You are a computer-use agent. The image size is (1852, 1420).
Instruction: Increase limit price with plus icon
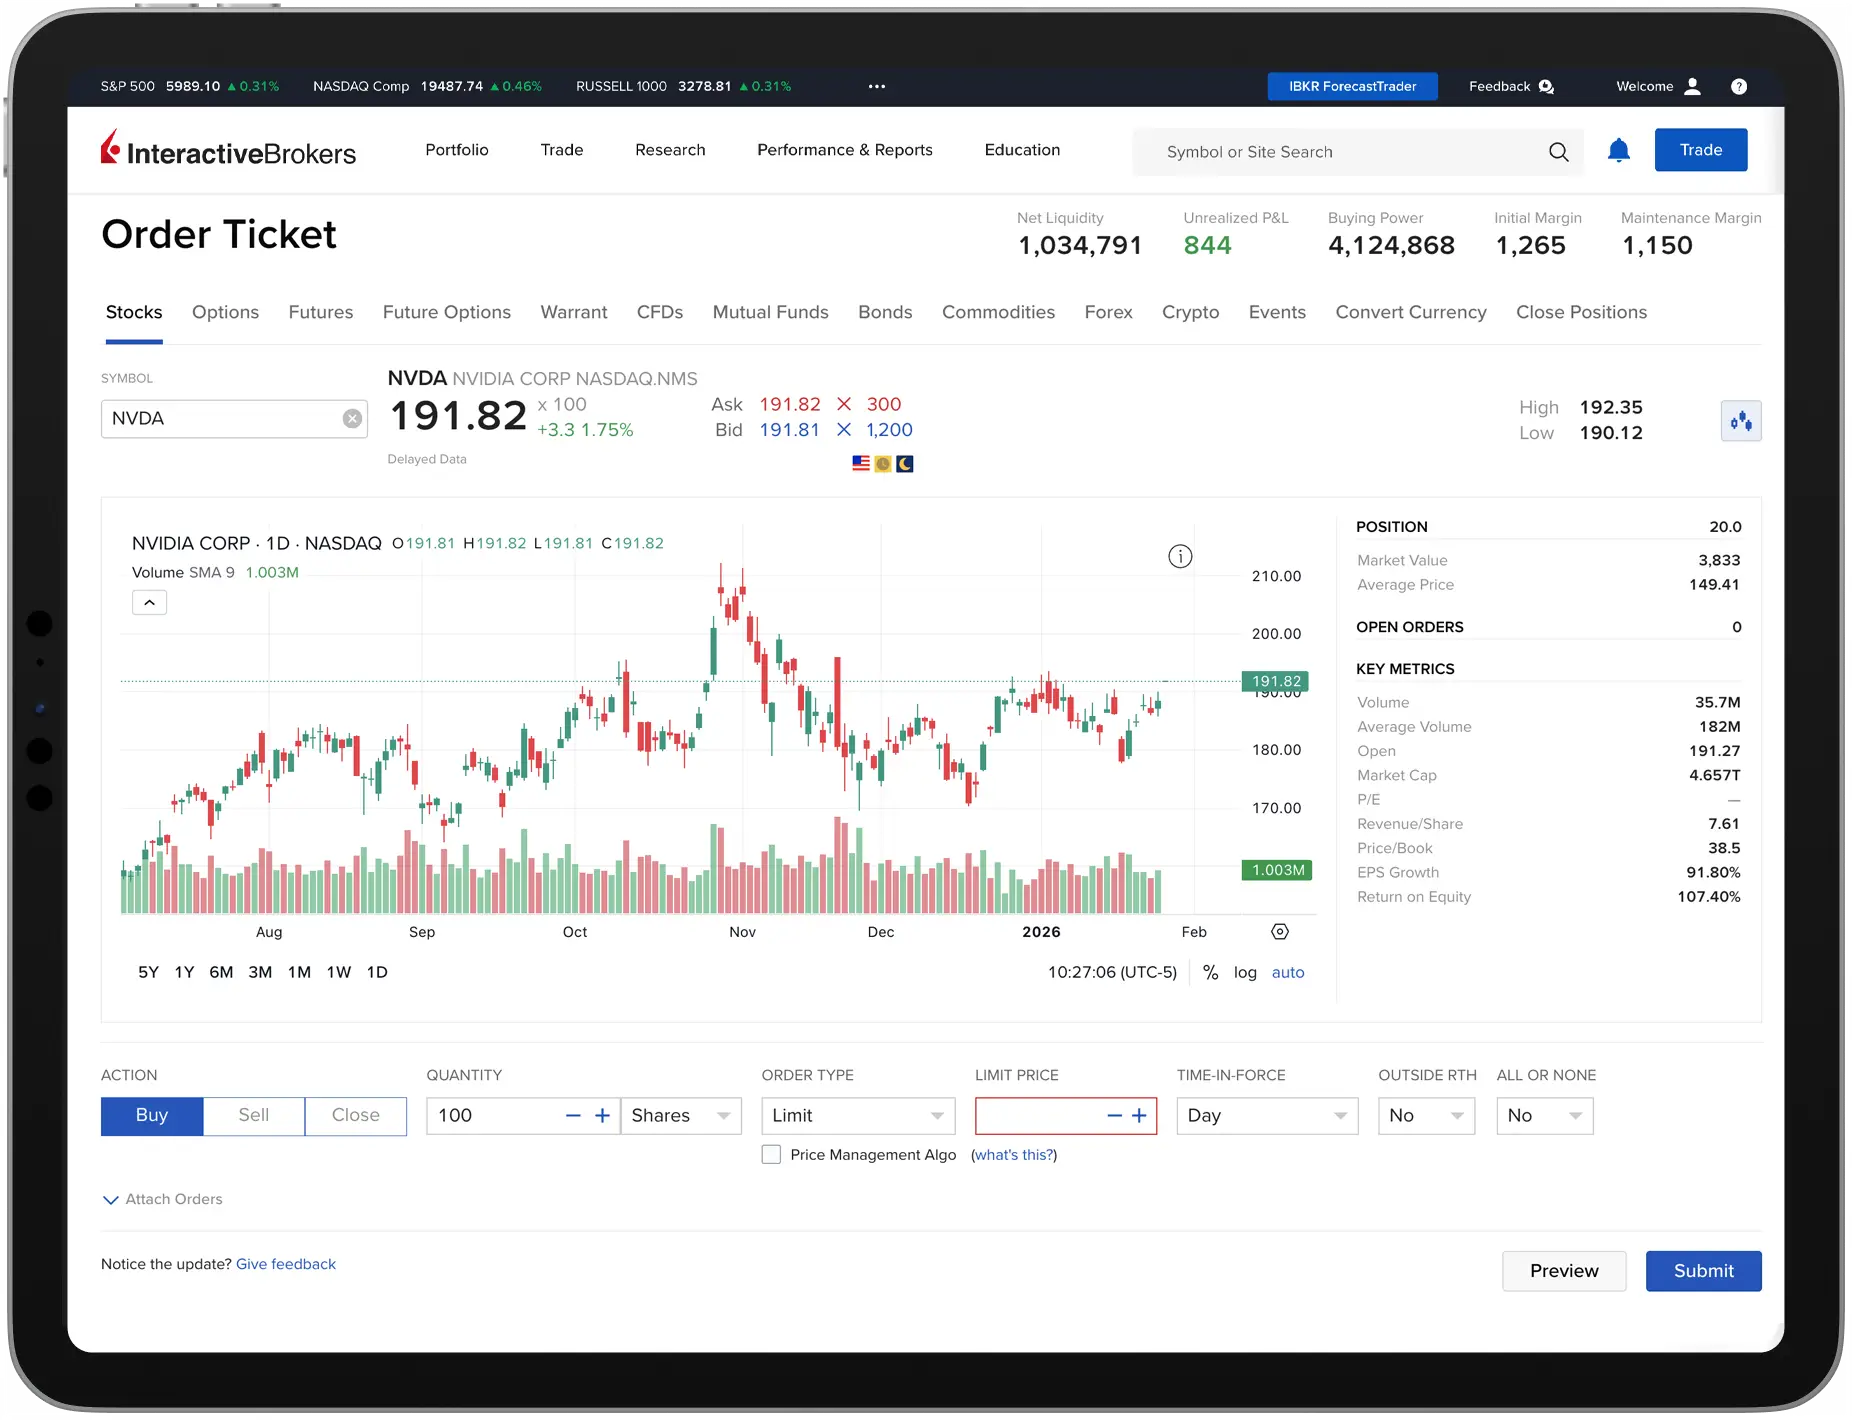tap(1139, 1116)
